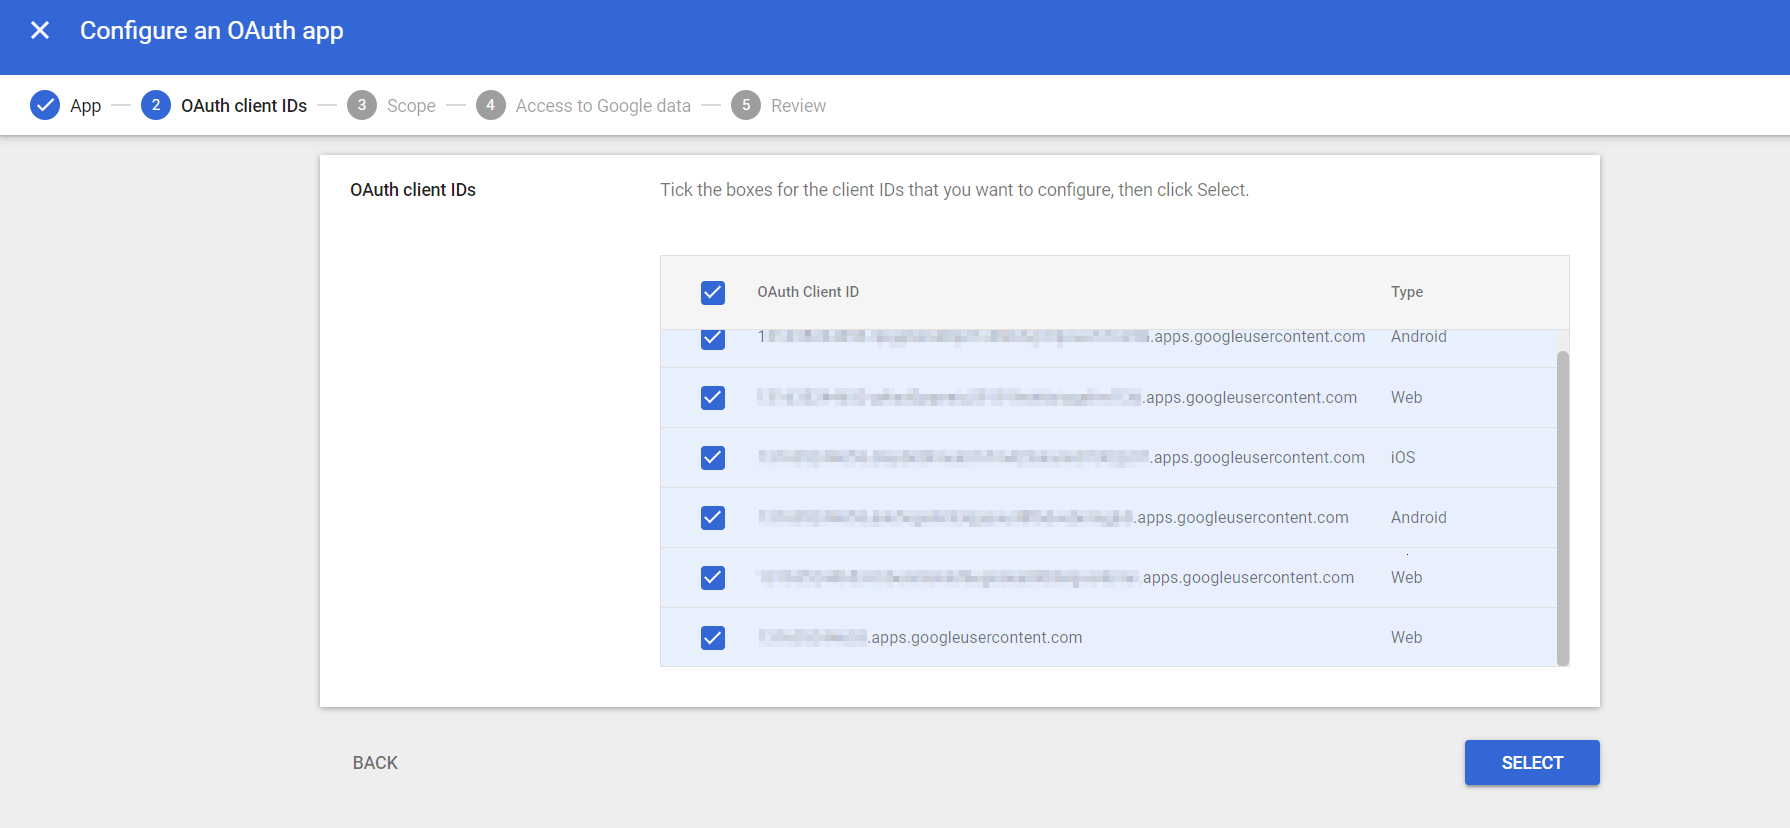Click the client ID list scrollbar
This screenshot has height=828, width=1790.
[1562, 500]
